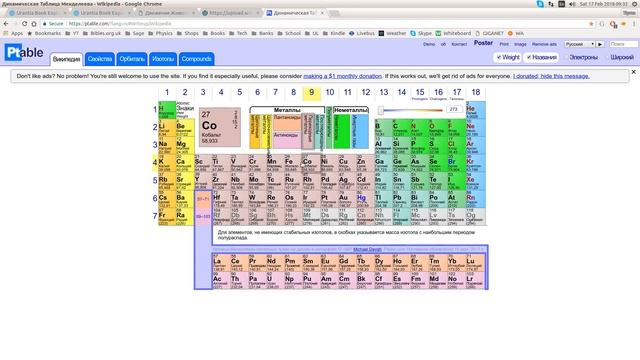
Task: Click the play arrow button beside language selector
Action: click(x=600, y=44)
